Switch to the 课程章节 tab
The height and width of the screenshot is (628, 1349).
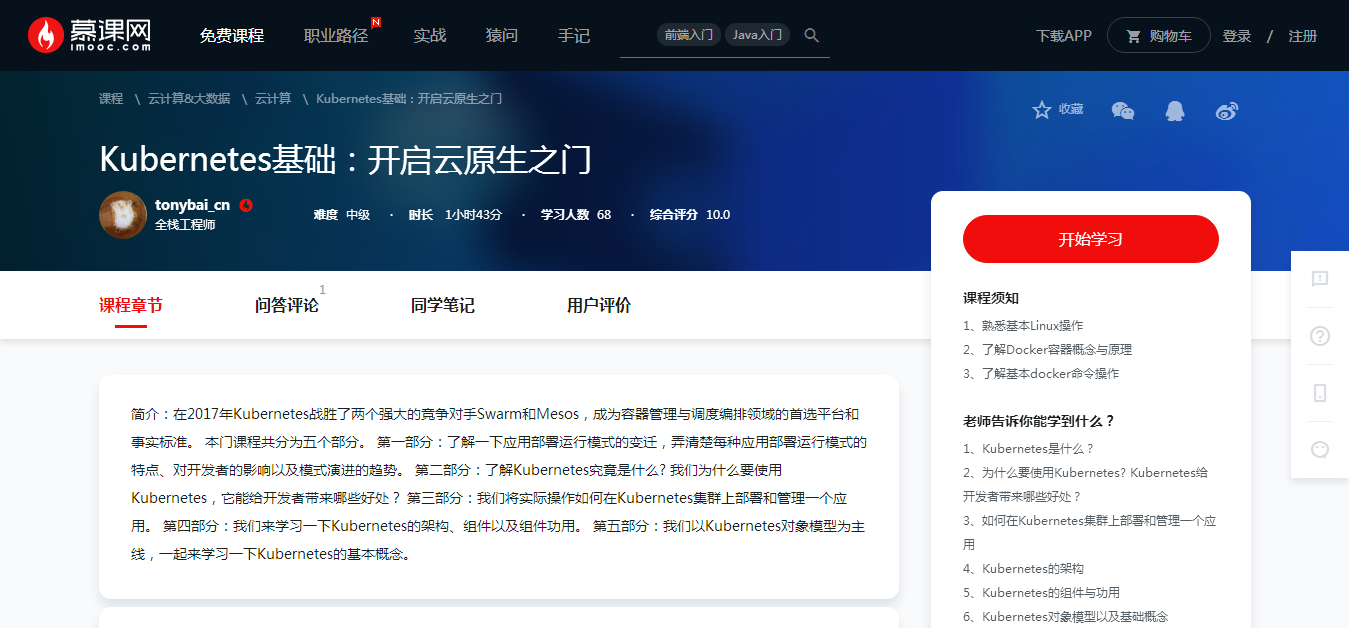(x=131, y=306)
